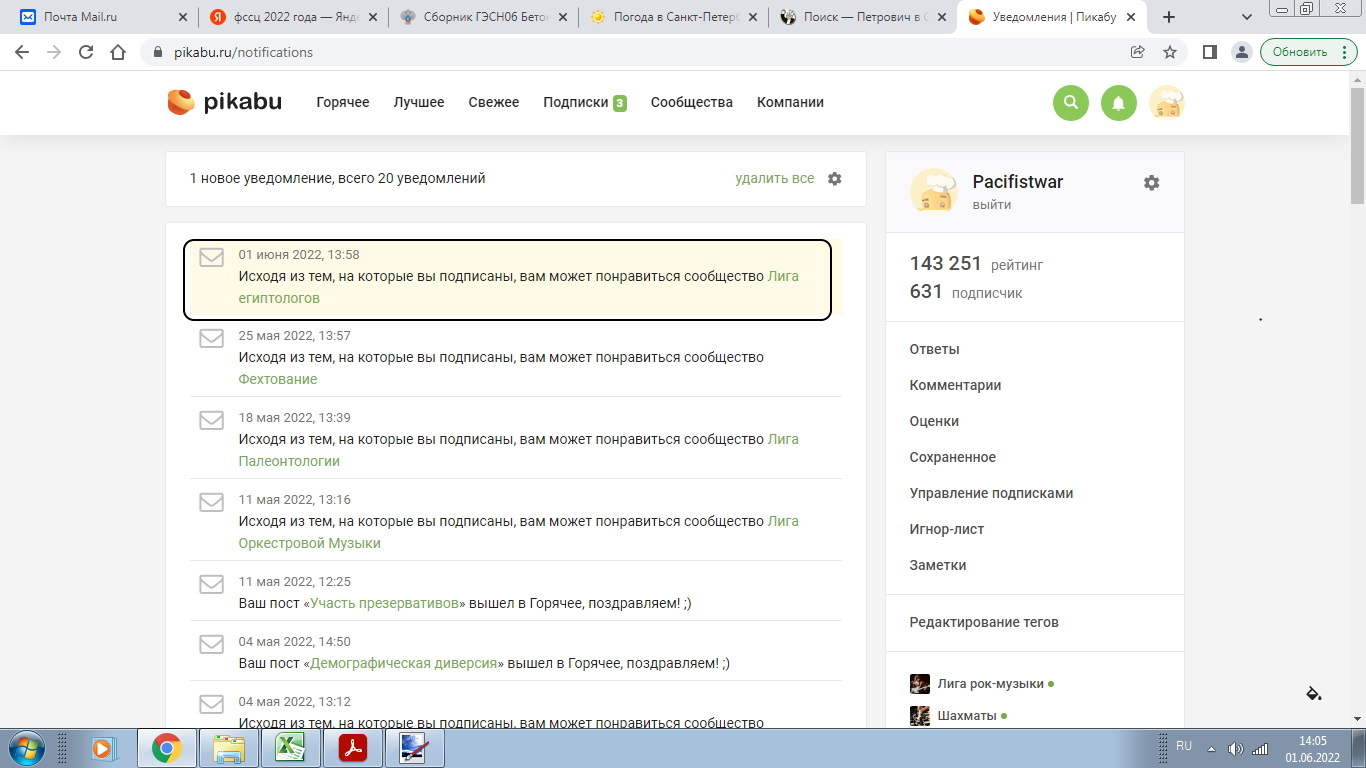Screen dimensions: 1366x768
Task: Close the Почта Mail.ru tab
Action: click(x=181, y=17)
